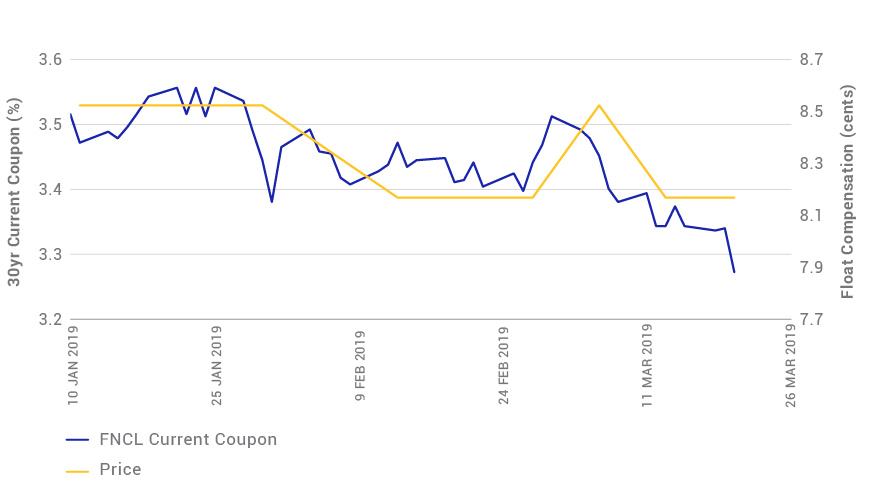This screenshot has height=490, width=871.
Task: Select the 30yr Current Coupon axis title
Action: point(14,192)
